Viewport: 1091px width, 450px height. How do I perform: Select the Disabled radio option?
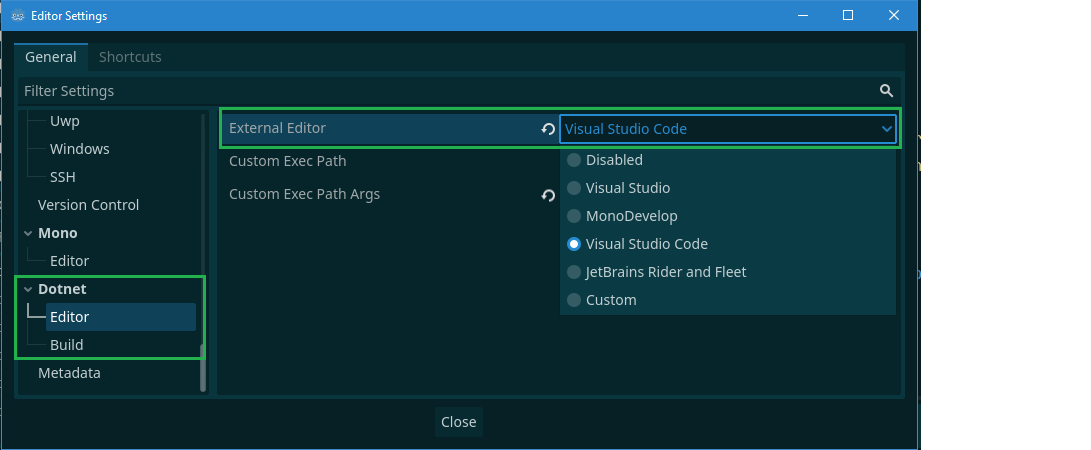(574, 160)
